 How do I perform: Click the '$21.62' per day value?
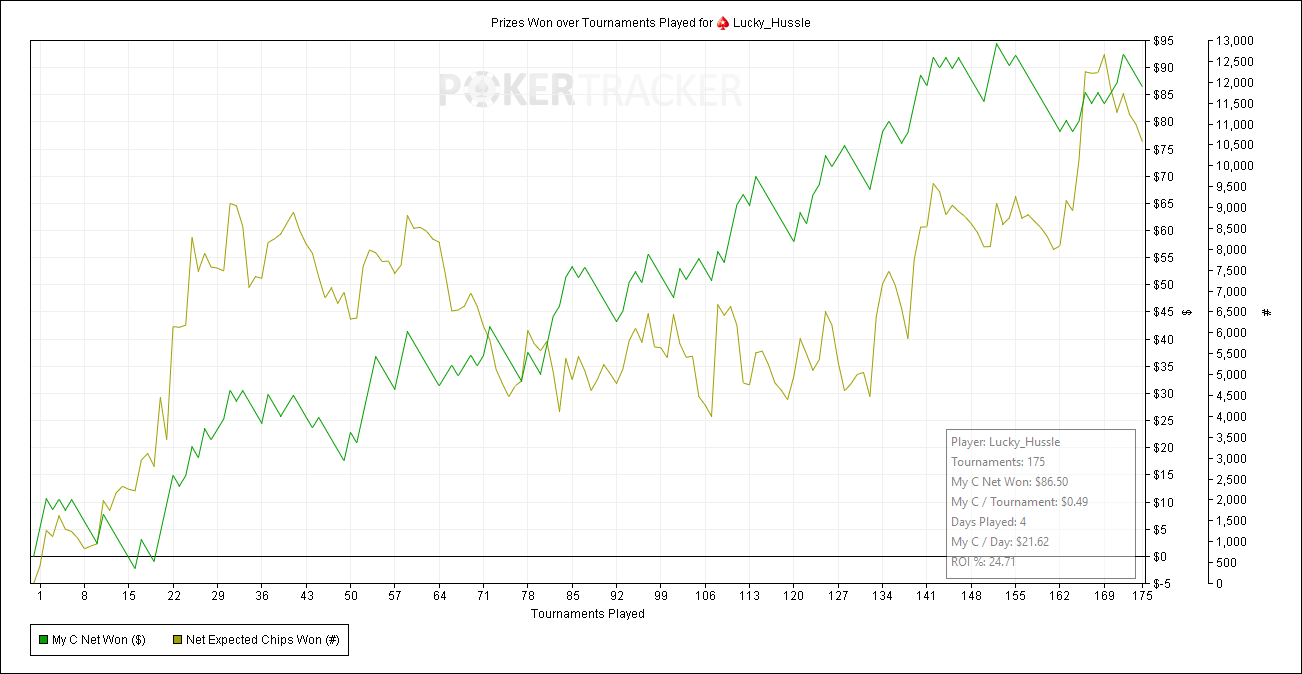click(1031, 542)
